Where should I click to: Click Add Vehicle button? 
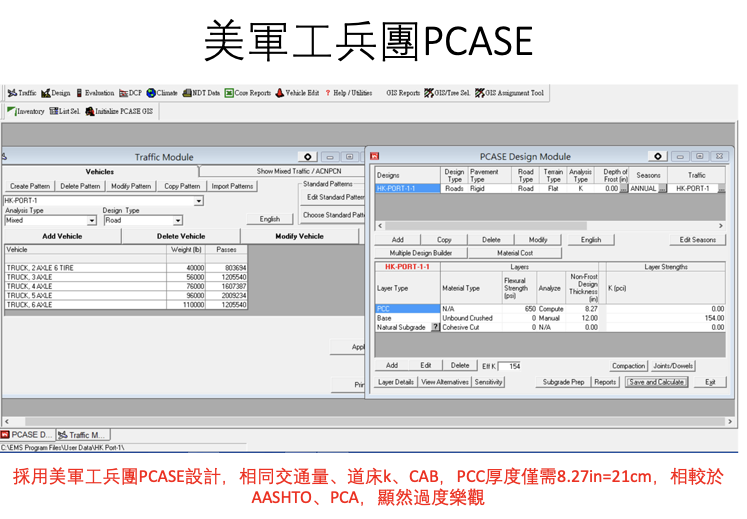click(62, 236)
